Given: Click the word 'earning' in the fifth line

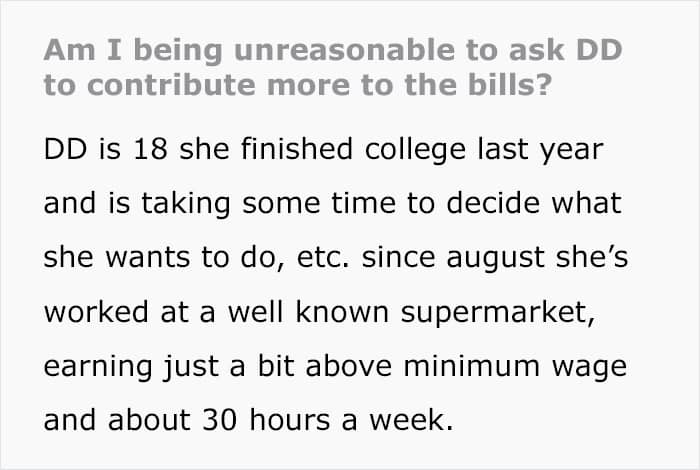Looking at the screenshot, I should click(x=98, y=368).
